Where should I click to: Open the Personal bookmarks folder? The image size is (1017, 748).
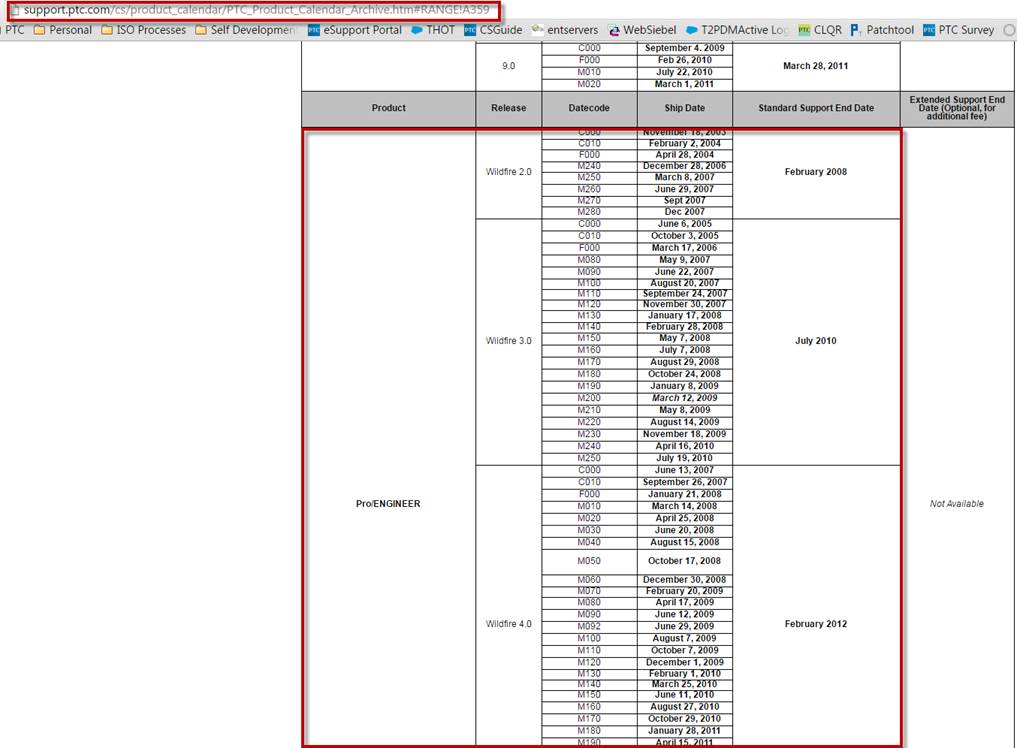click(x=64, y=30)
